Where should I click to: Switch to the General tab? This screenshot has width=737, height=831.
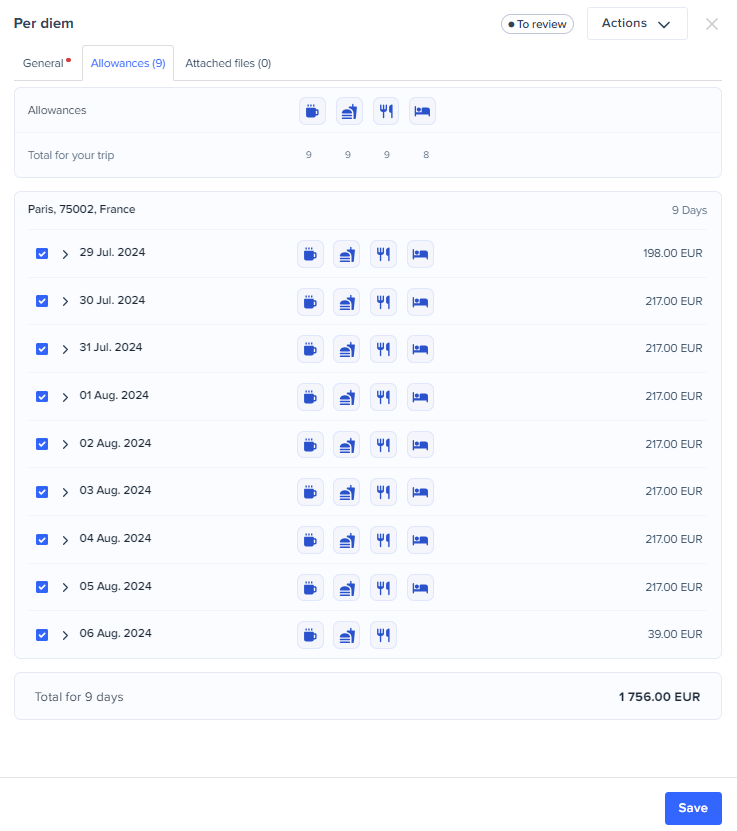pos(44,63)
